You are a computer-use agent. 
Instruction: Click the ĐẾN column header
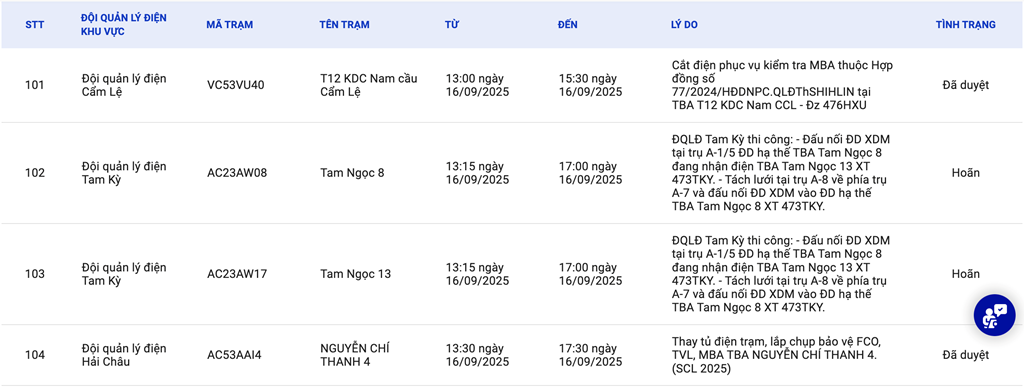568,25
